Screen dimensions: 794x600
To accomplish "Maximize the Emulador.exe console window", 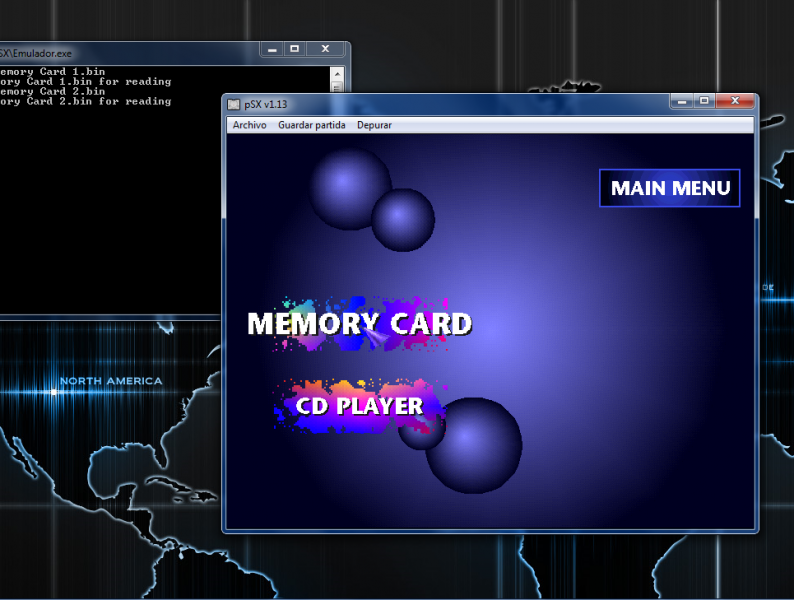I will 294,49.
